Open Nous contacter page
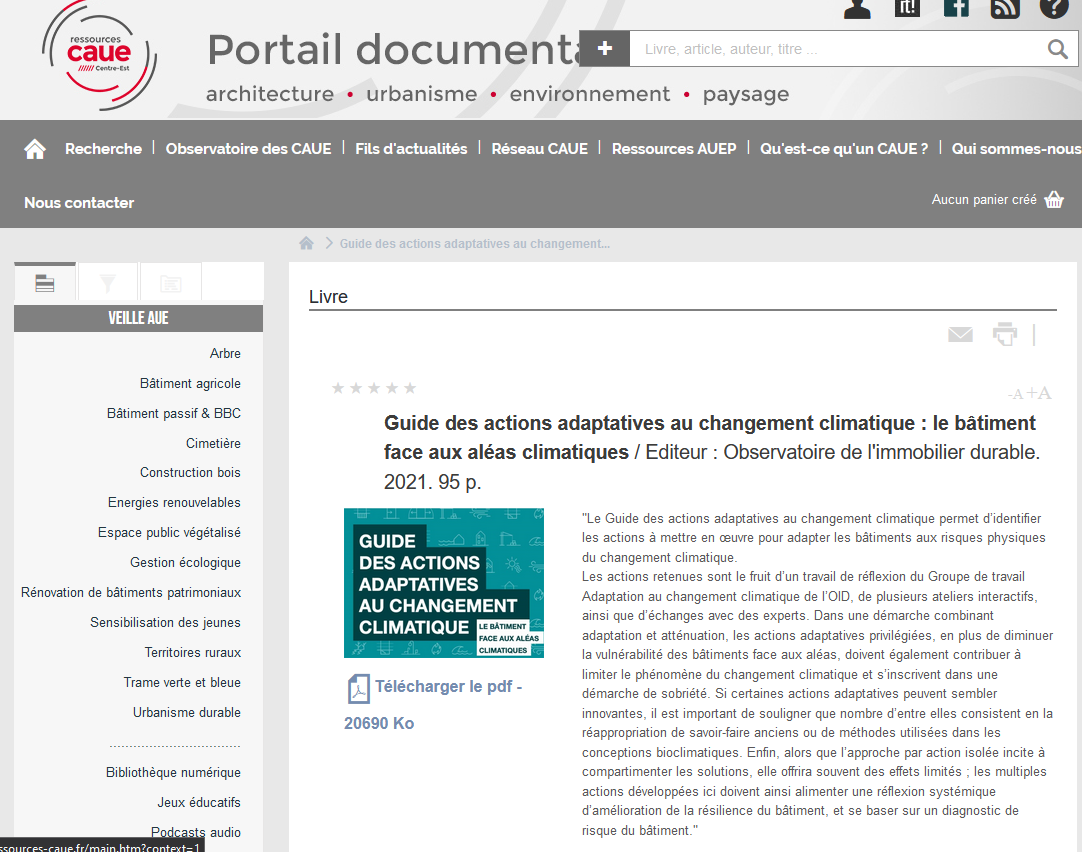This screenshot has height=852, width=1082. point(79,203)
